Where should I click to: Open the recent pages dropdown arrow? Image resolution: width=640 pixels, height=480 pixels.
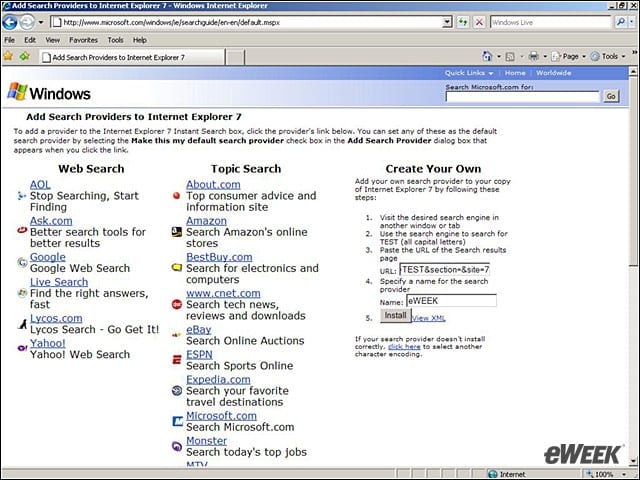click(x=40, y=22)
